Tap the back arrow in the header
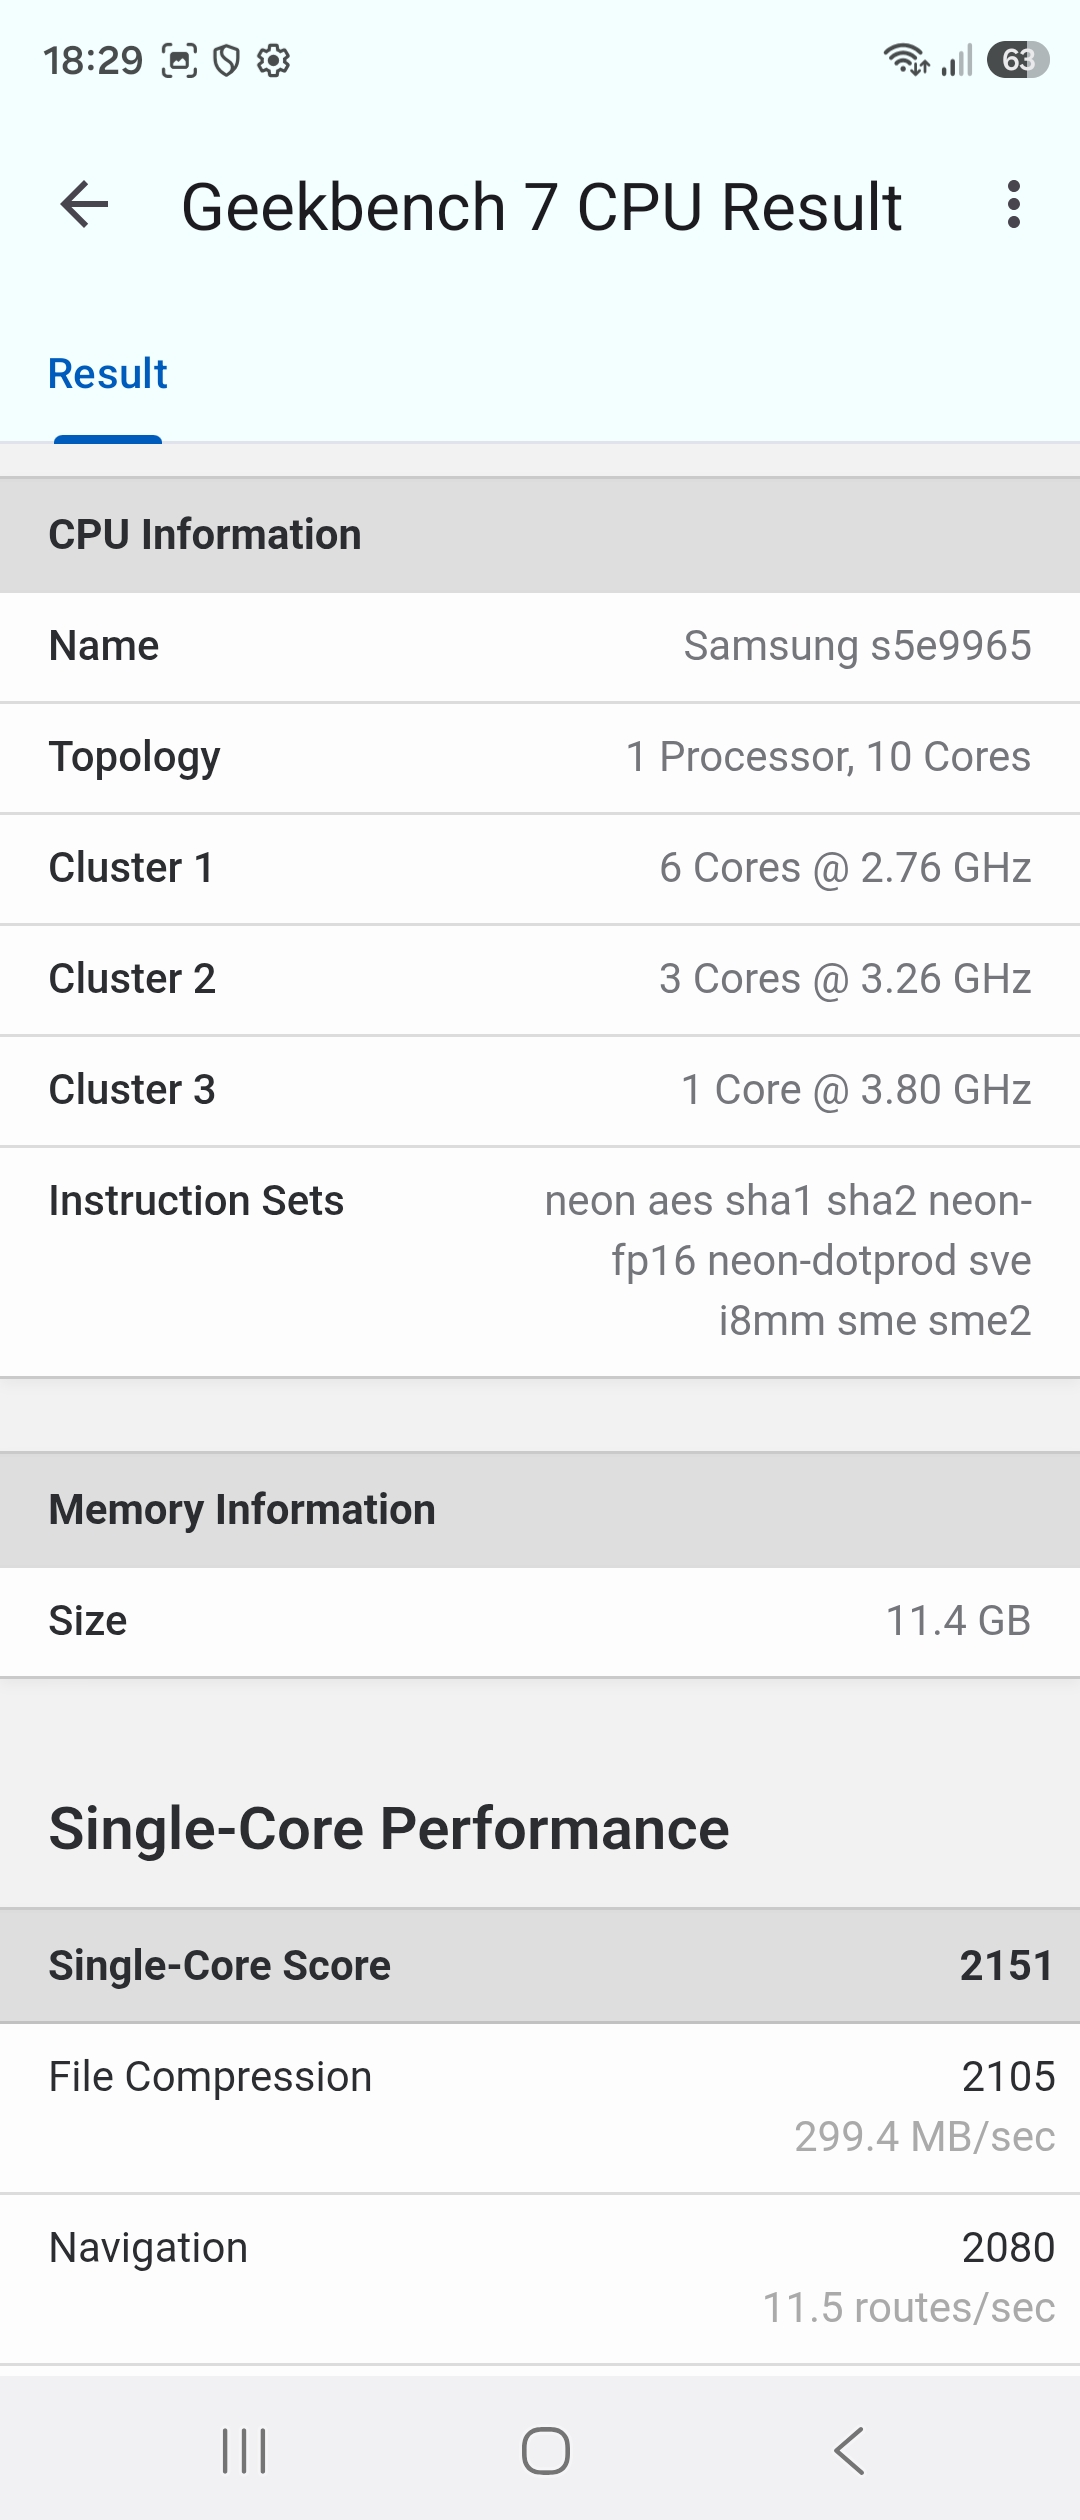 tap(84, 205)
